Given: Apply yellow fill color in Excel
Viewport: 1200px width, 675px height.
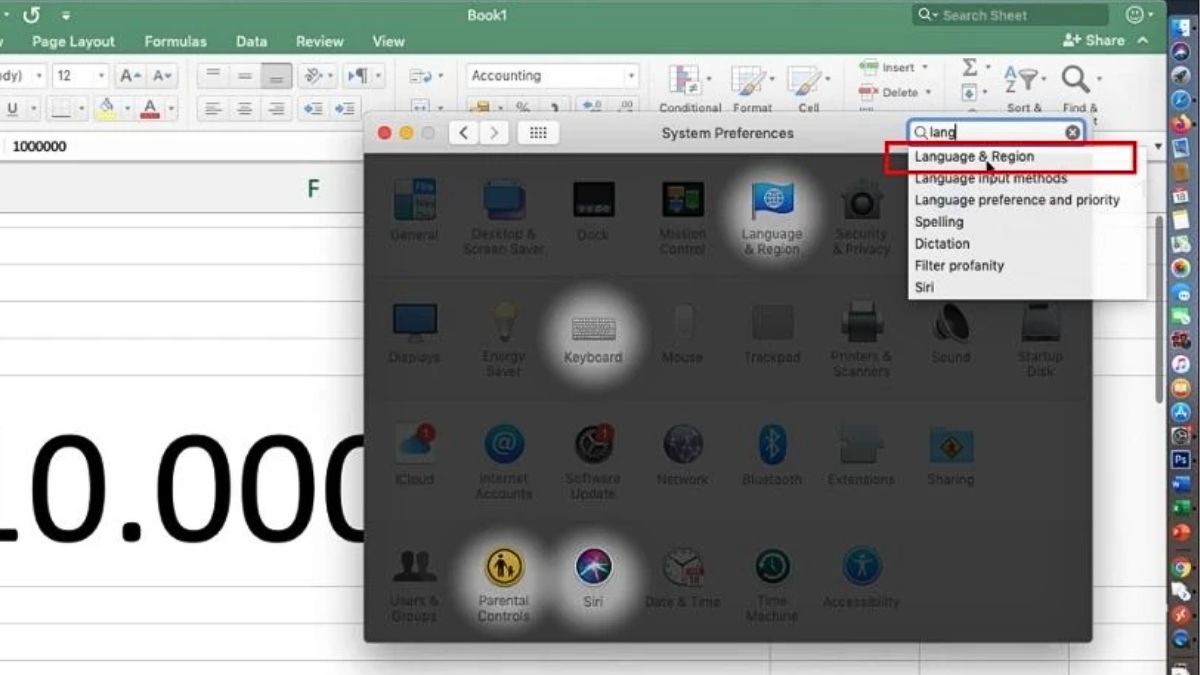Looking at the screenshot, I should click(x=107, y=109).
